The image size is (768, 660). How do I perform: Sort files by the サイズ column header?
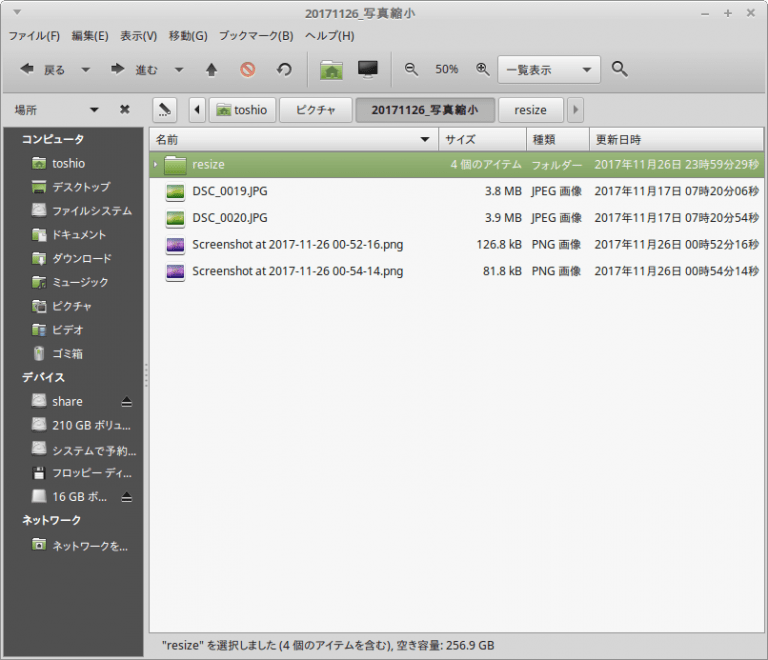click(482, 139)
